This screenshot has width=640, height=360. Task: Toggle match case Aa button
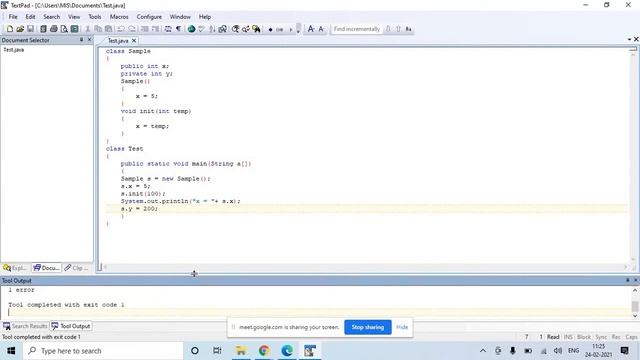tap(408, 29)
